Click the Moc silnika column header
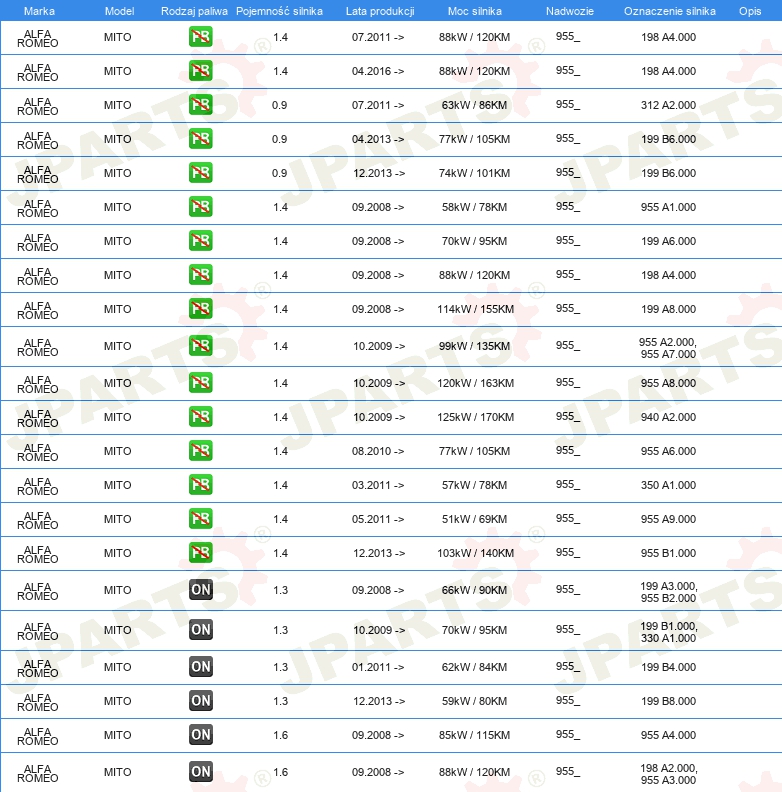This screenshot has width=782, height=792. (x=475, y=10)
